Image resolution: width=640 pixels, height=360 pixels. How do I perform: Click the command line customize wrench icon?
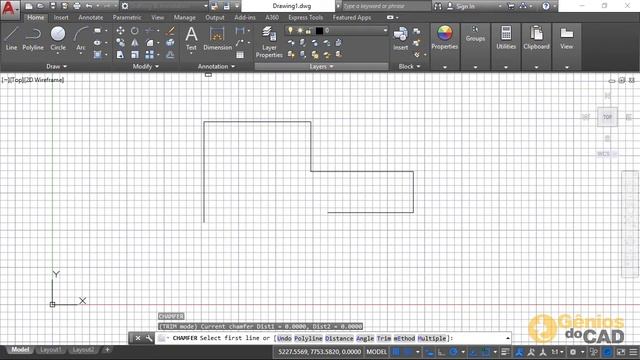tap(149, 338)
